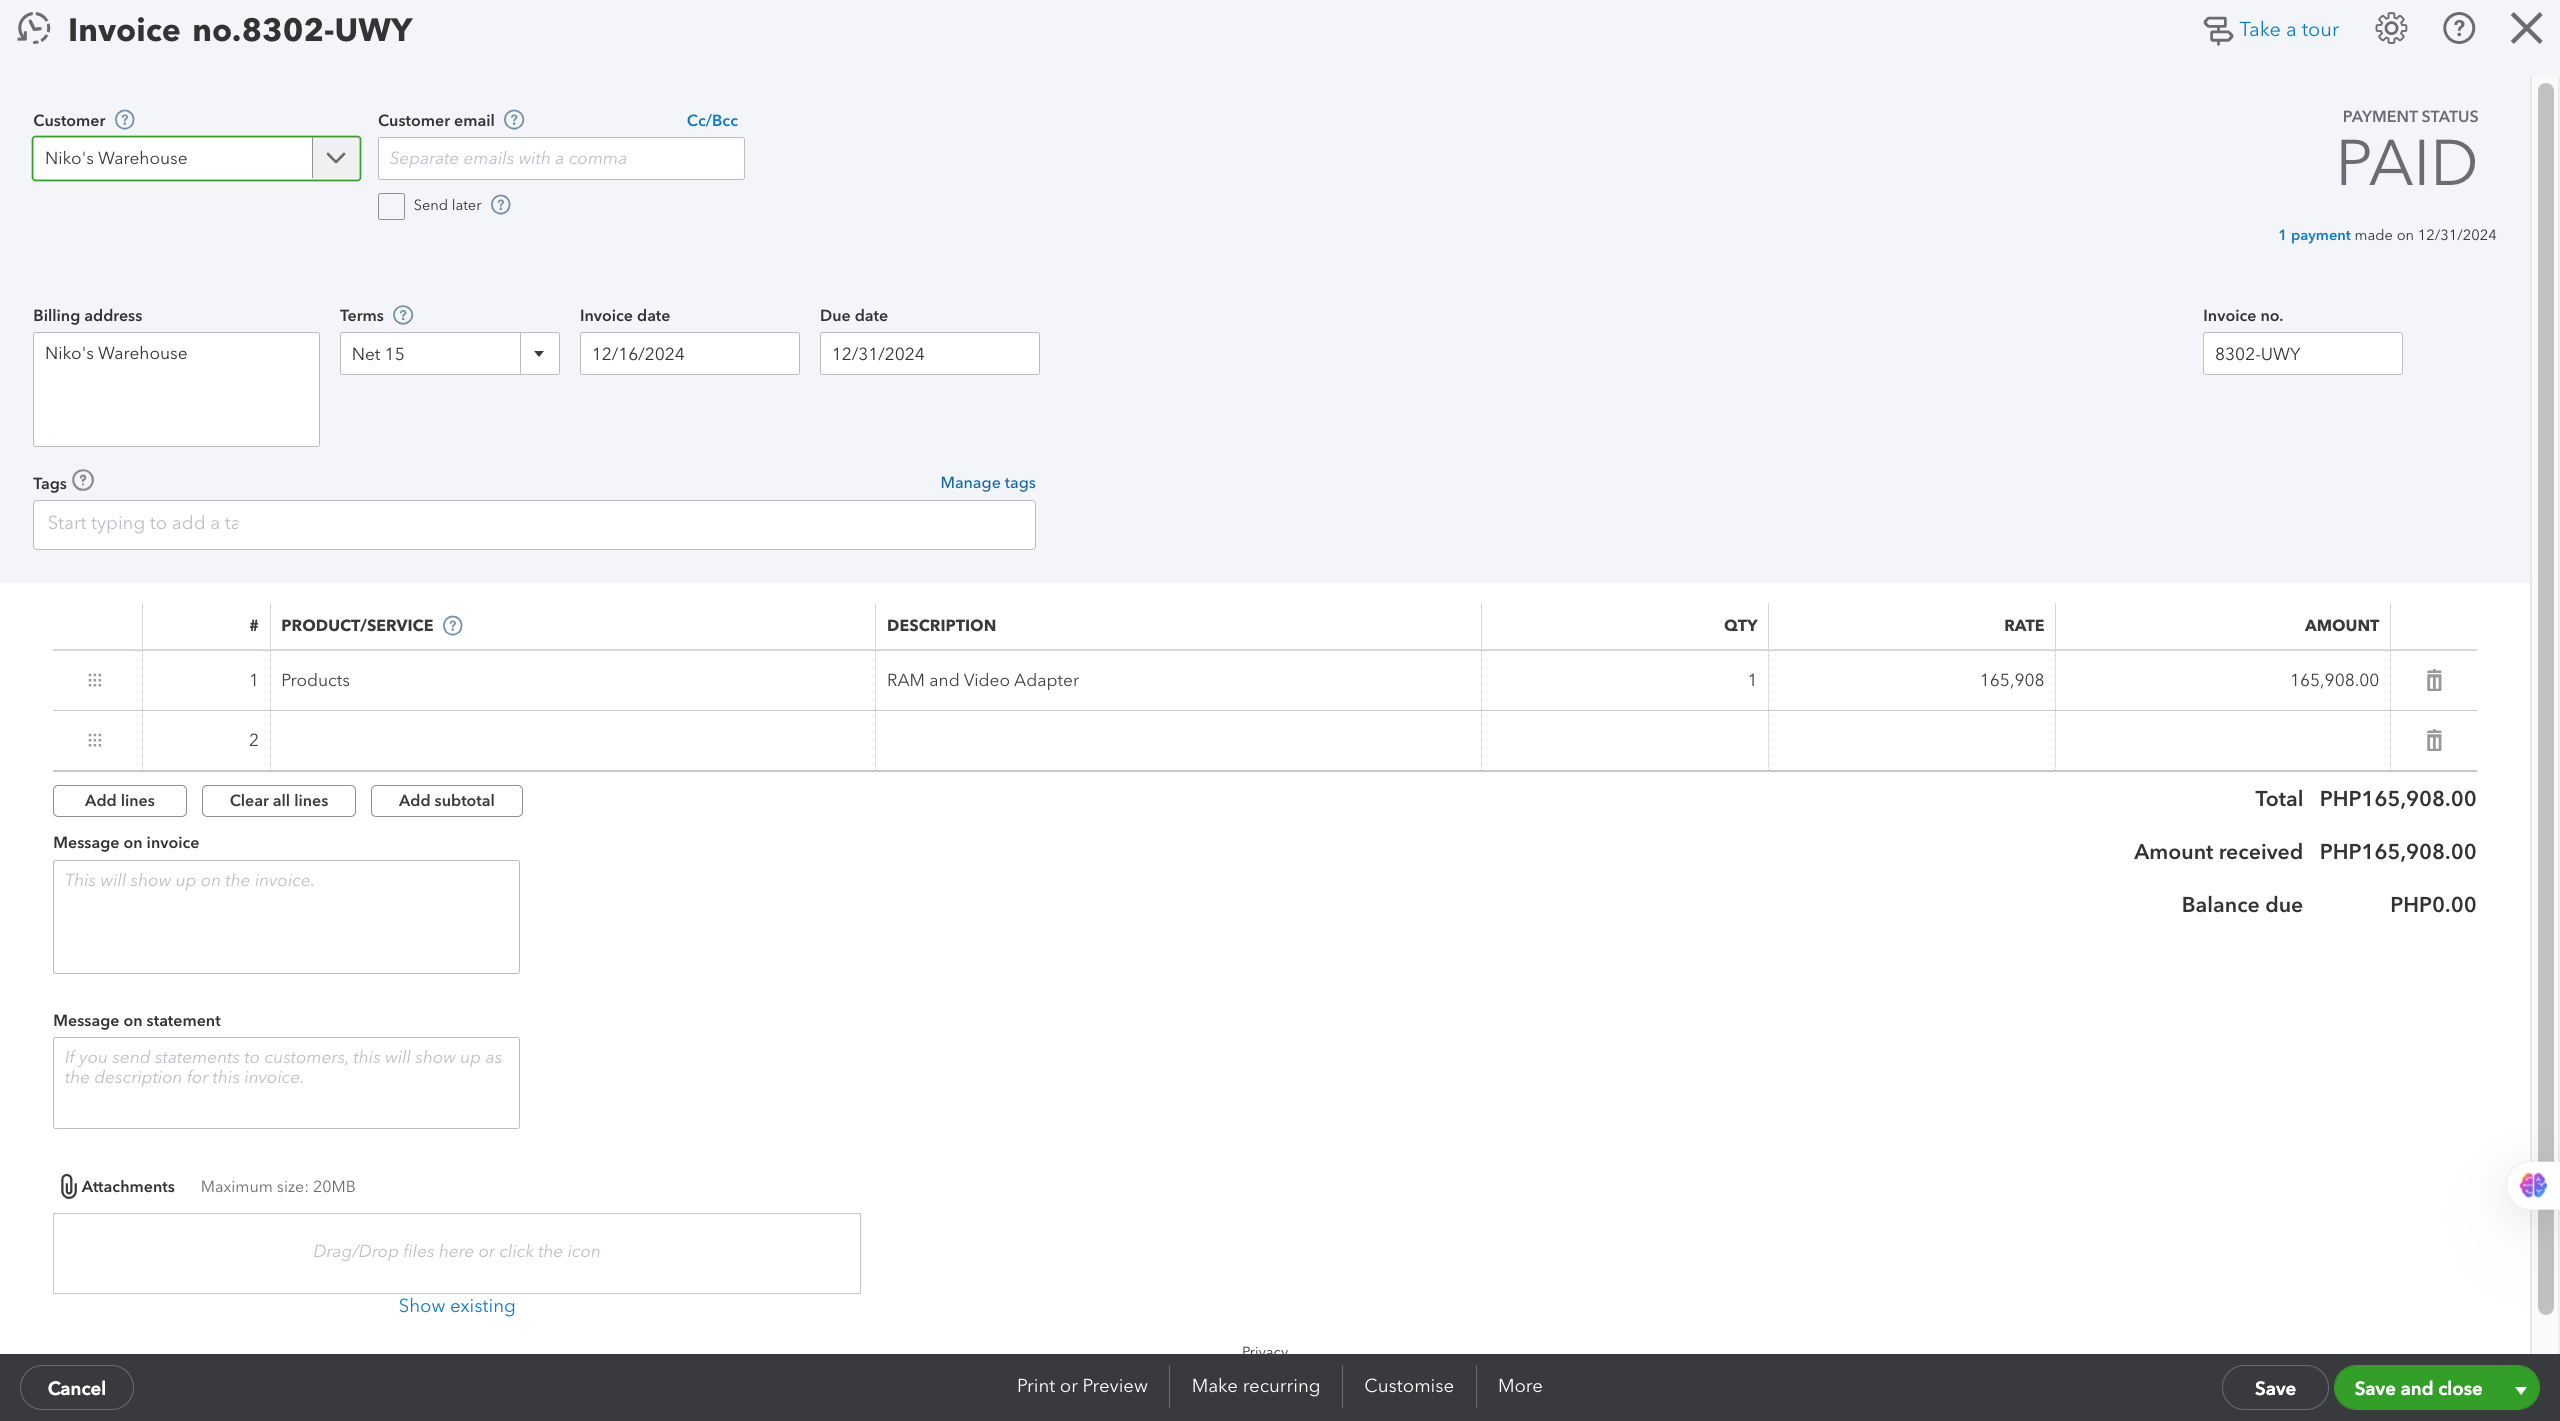Click the Attachments paperclip icon
This screenshot has height=1421, width=2560.
[68, 1186]
